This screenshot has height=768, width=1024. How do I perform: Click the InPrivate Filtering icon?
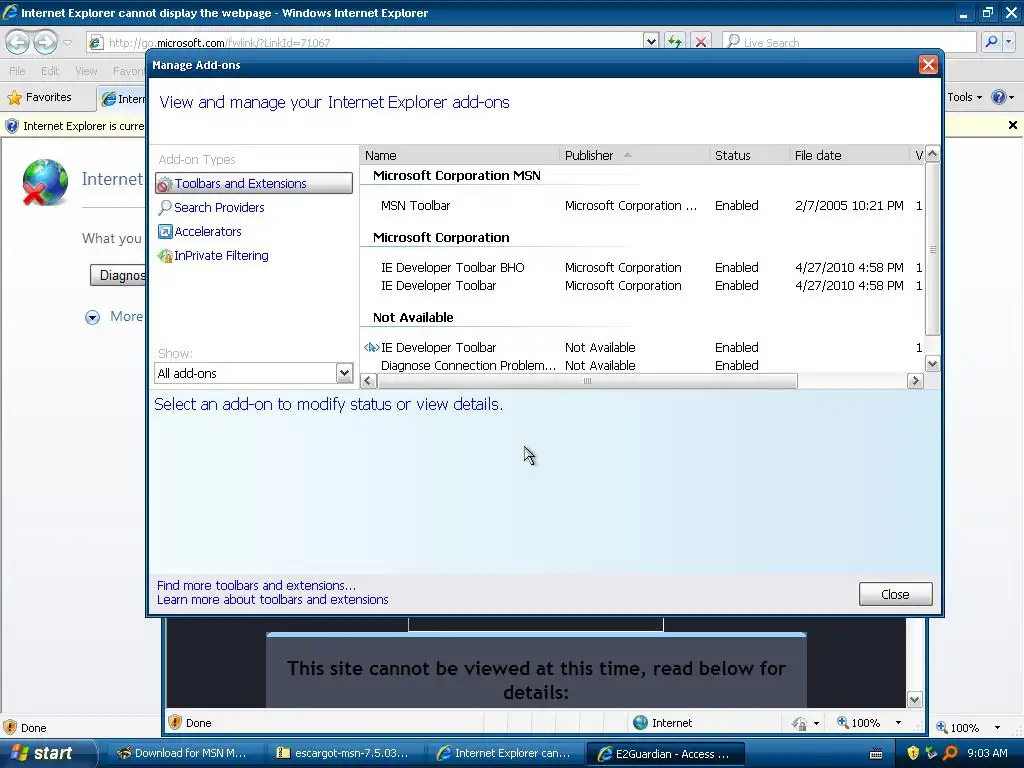click(x=165, y=256)
